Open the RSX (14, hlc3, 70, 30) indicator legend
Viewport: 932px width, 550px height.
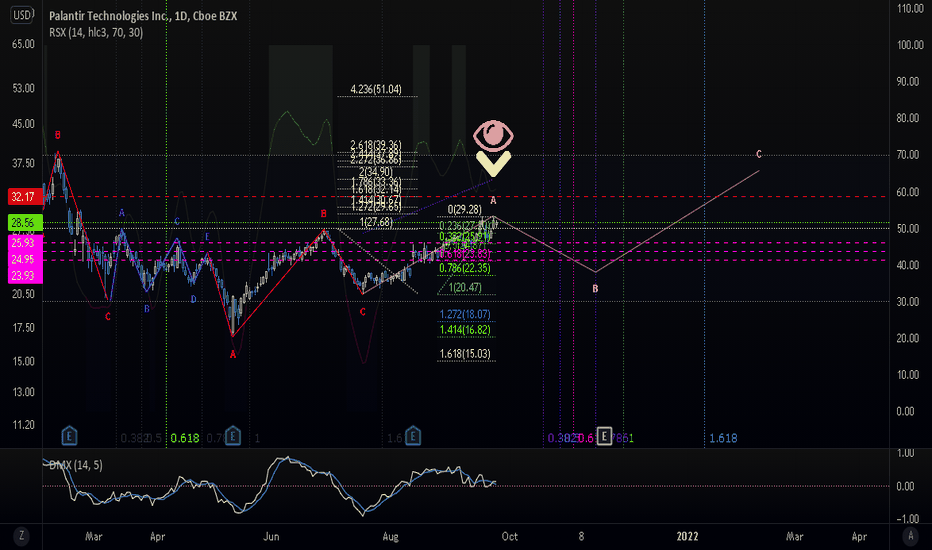pos(96,32)
